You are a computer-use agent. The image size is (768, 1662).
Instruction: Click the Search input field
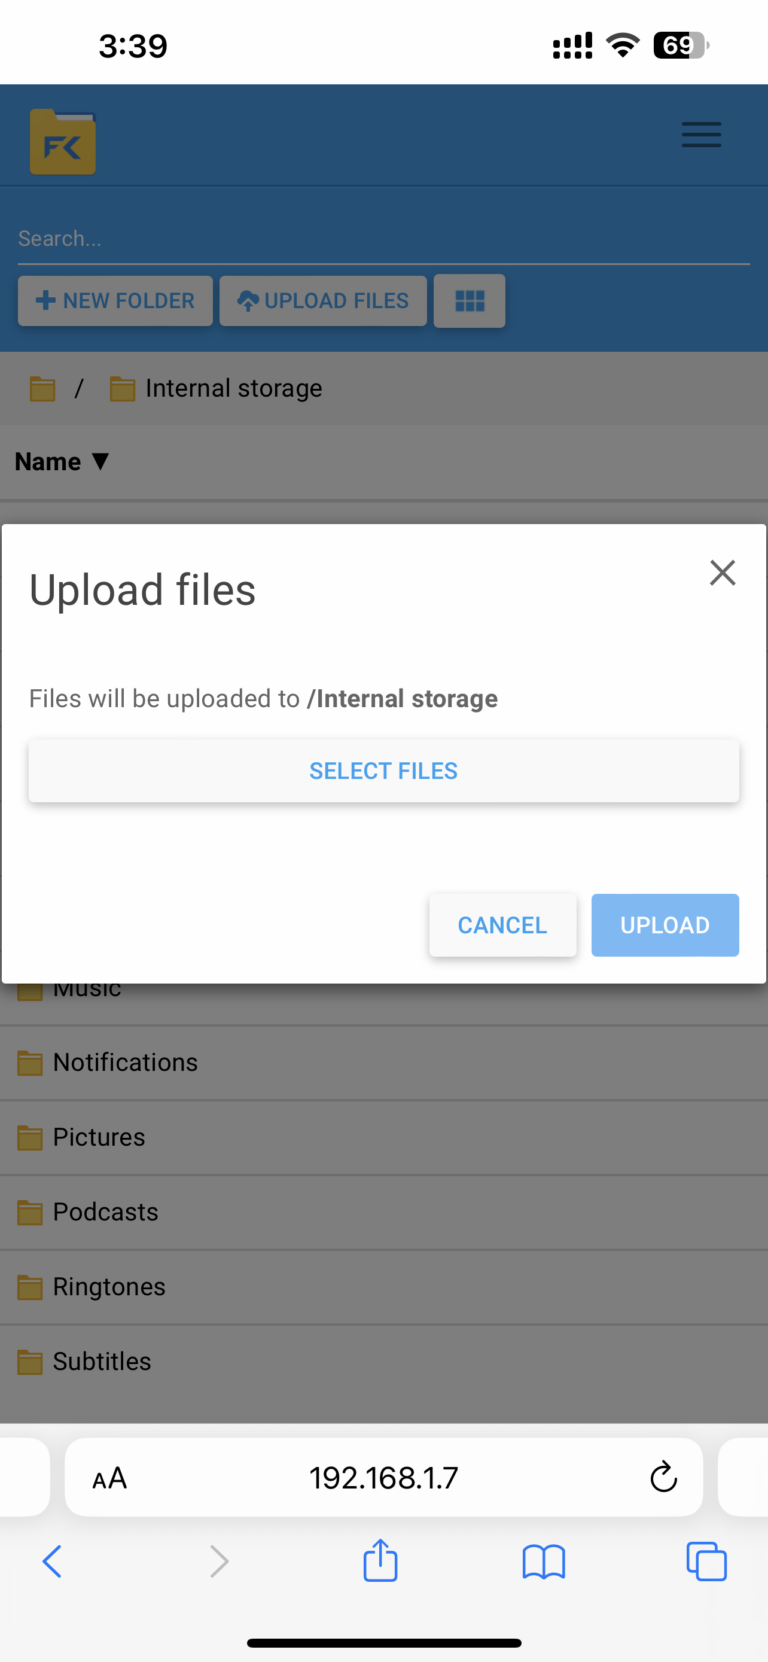coord(383,238)
